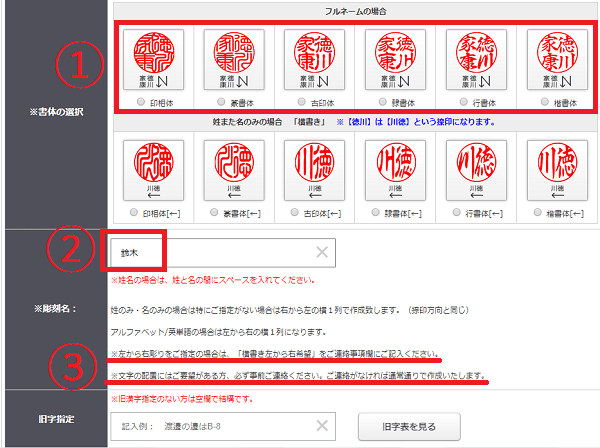The height and width of the screenshot is (448, 600).
Task: Click the engraving name field containing 鈴木
Action: (223, 253)
